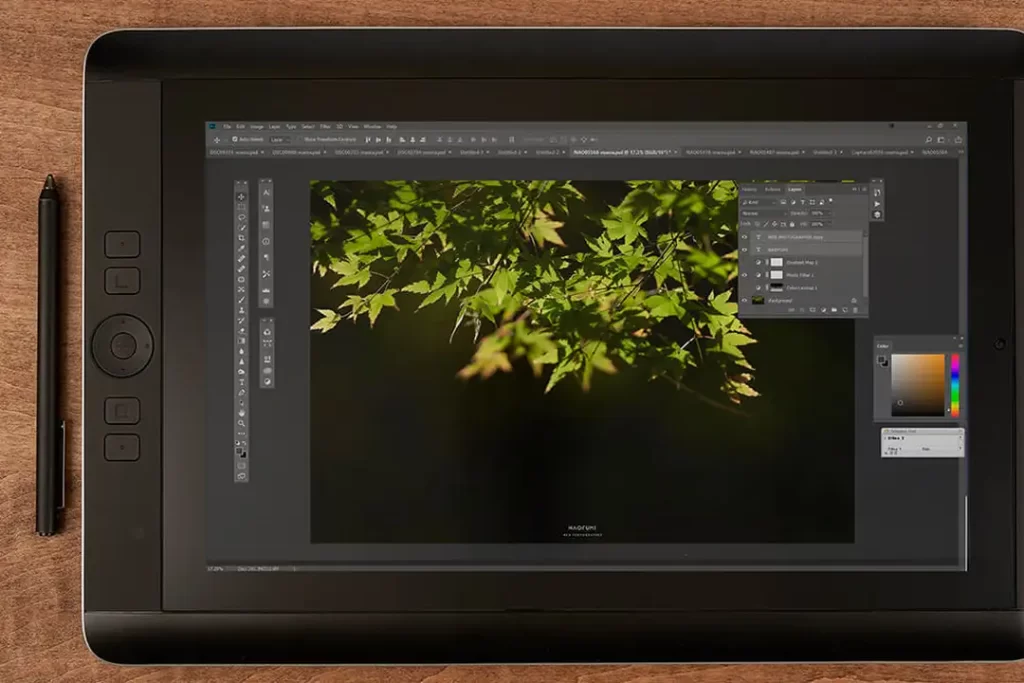Select the Hand tool
Viewport: 1024px width, 683px height.
pyautogui.click(x=241, y=413)
